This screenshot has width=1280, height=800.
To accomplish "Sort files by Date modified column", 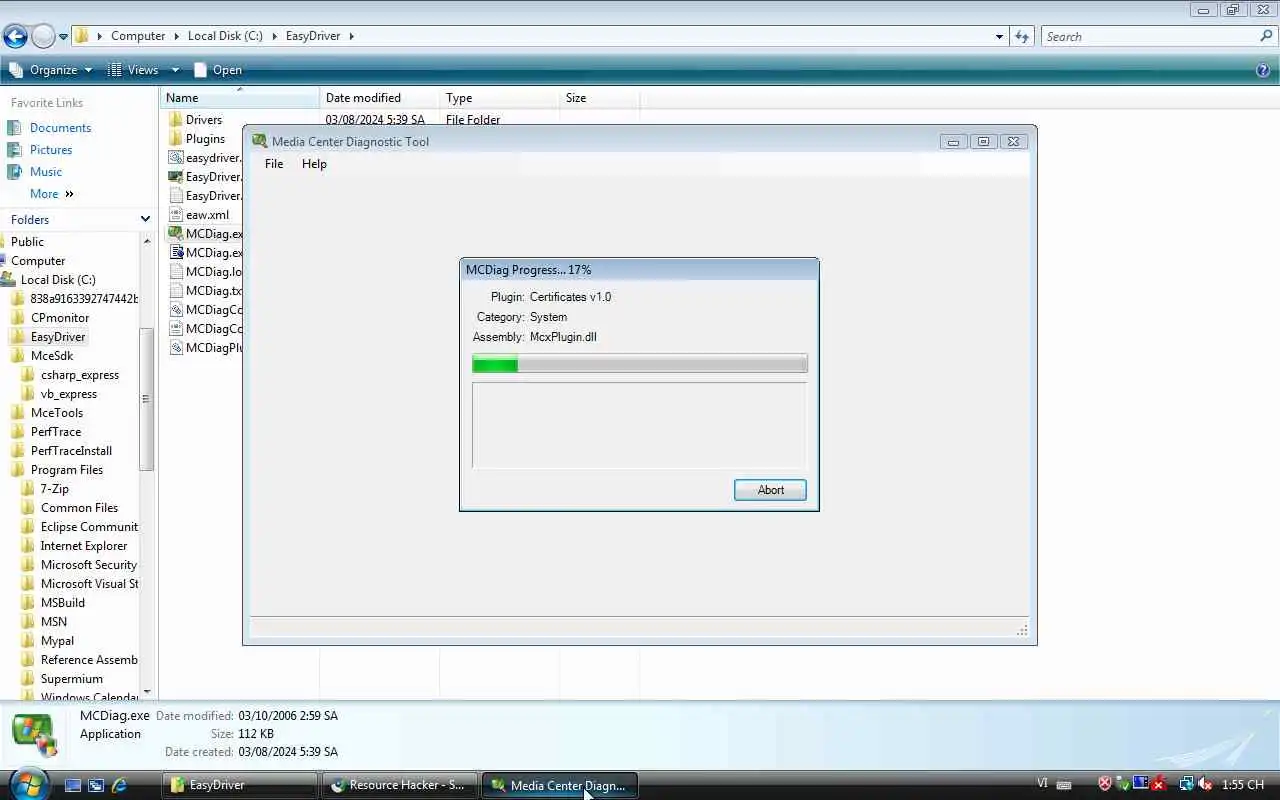I will pos(380,98).
